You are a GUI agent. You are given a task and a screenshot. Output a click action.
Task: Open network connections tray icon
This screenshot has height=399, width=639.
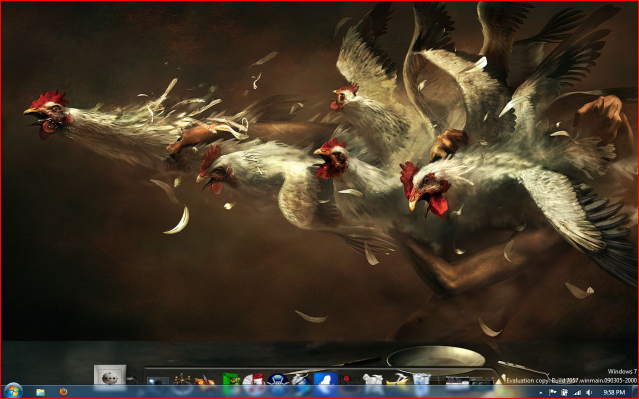[577, 392]
